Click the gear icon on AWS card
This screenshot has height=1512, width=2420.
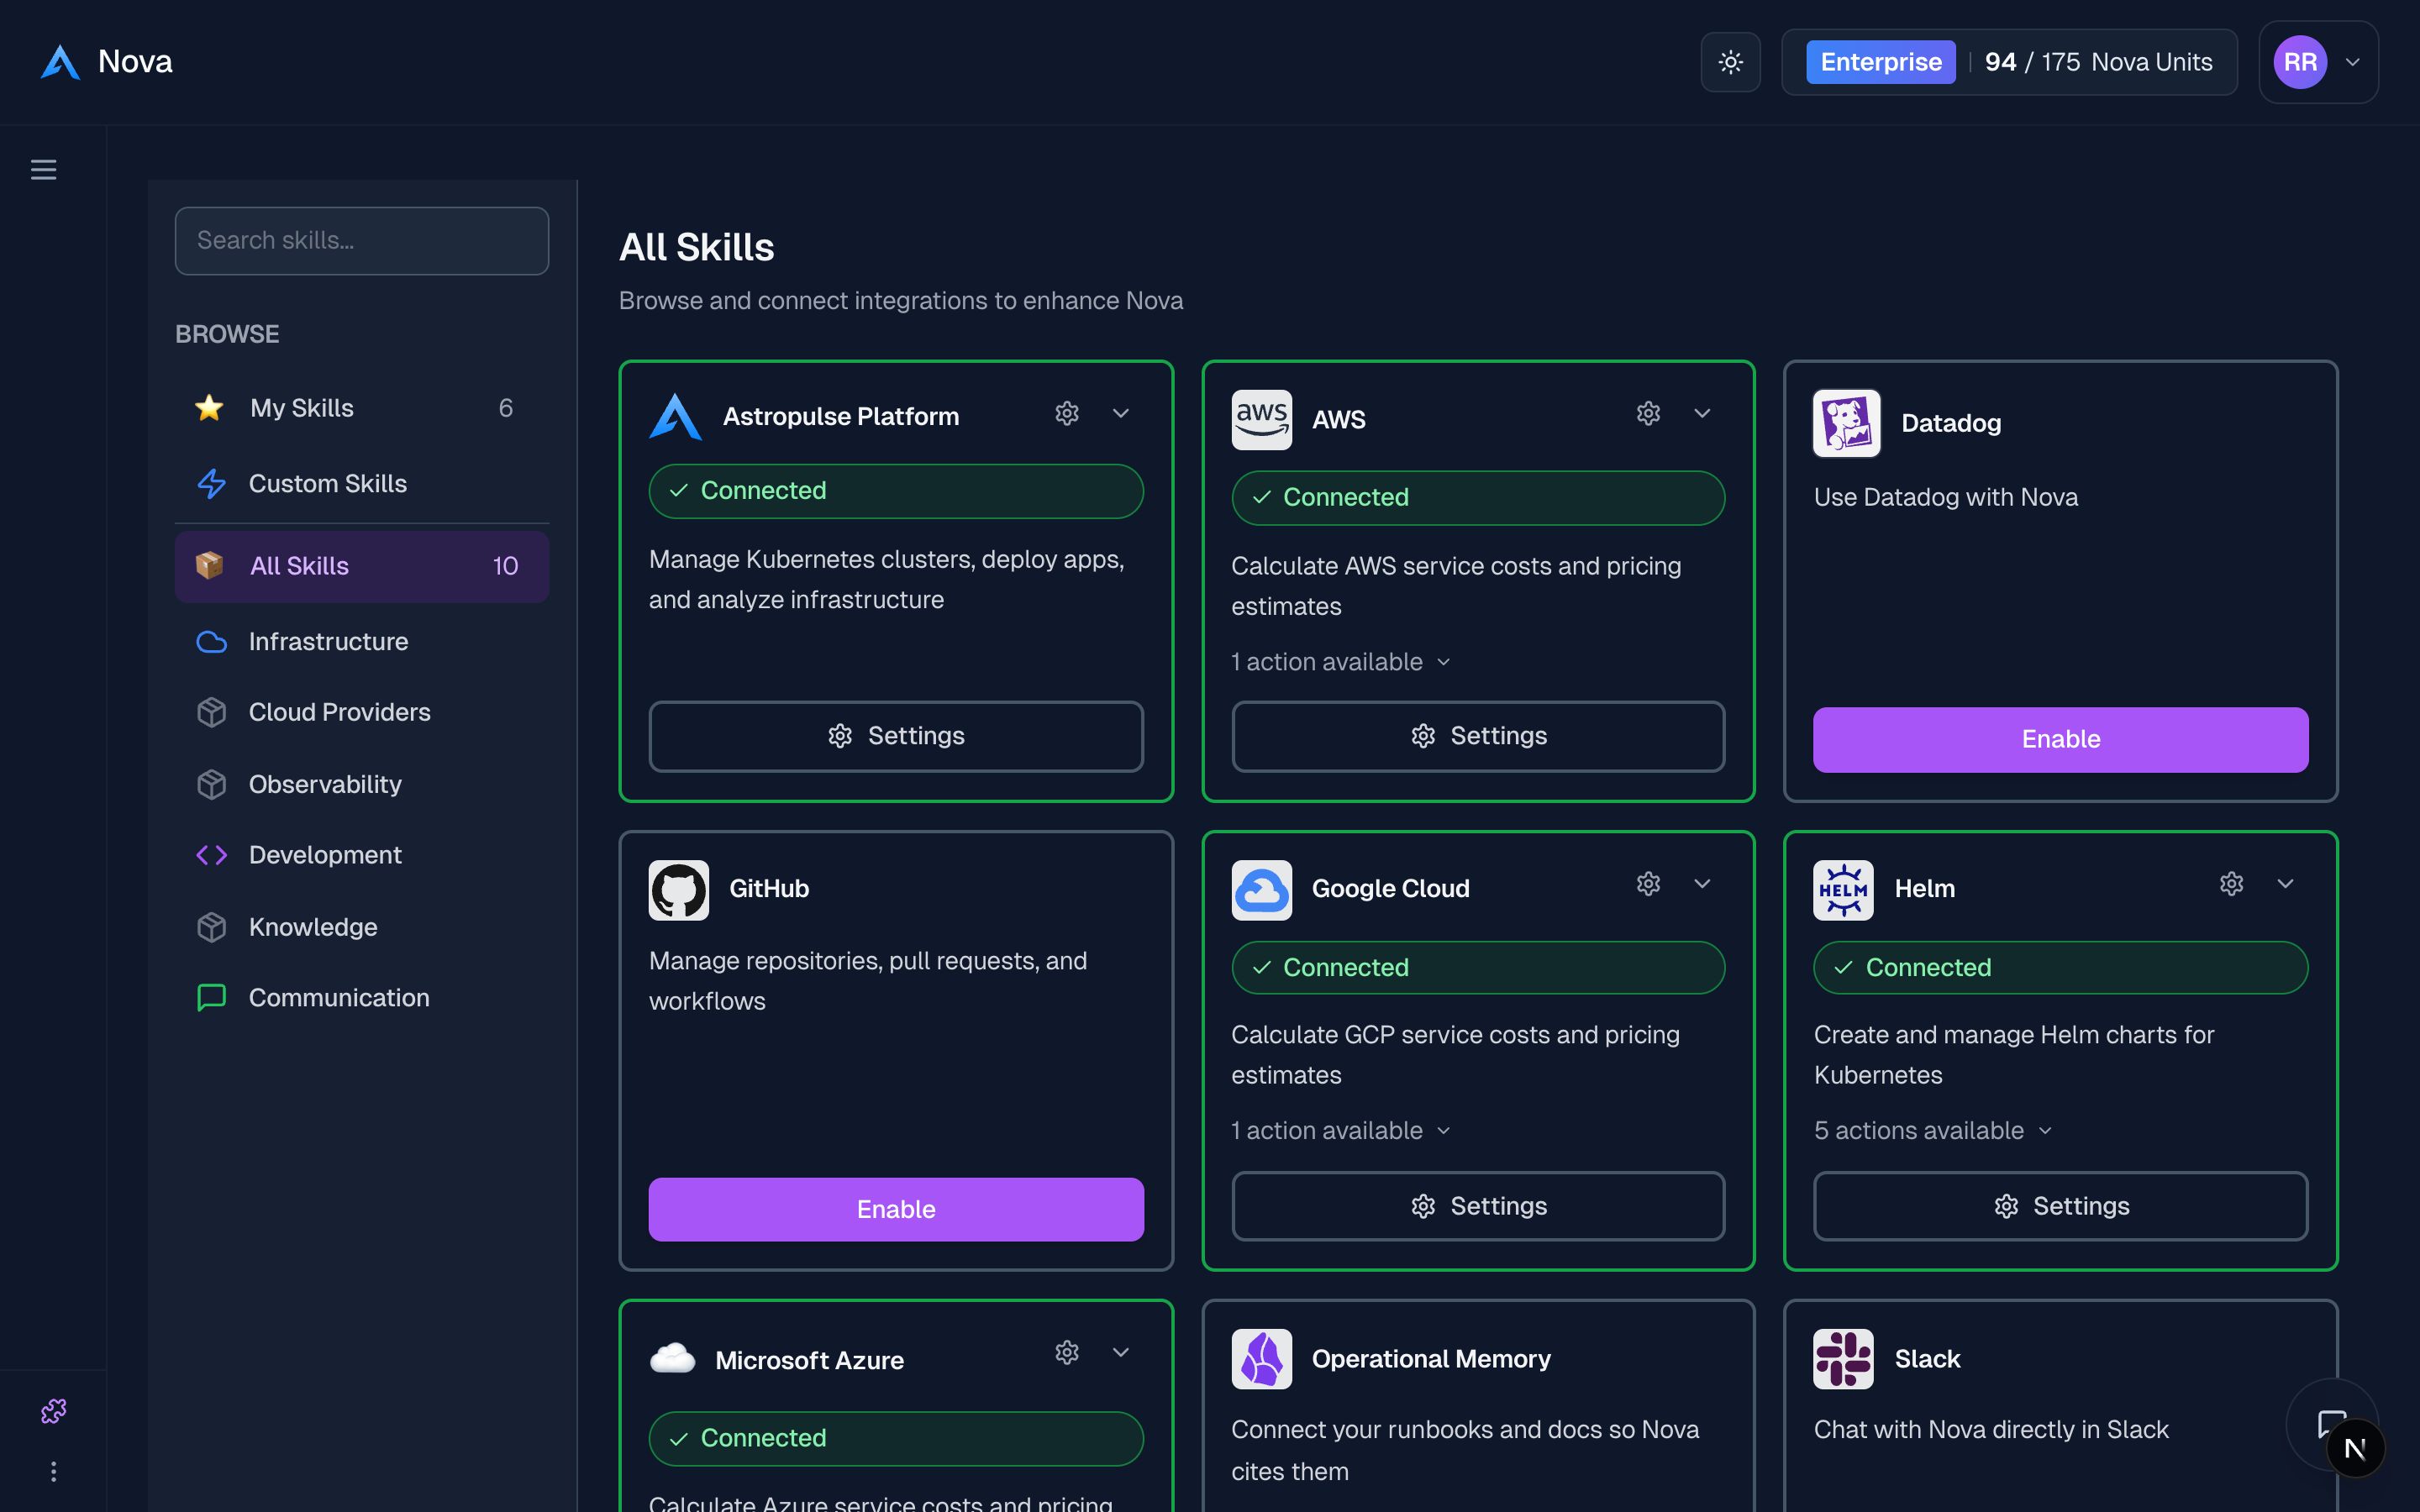click(1648, 413)
